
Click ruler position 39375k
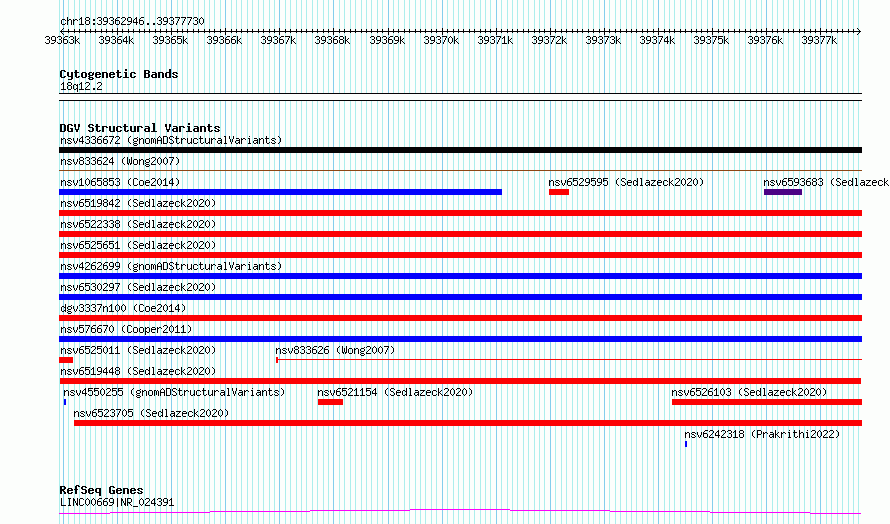tap(711, 40)
